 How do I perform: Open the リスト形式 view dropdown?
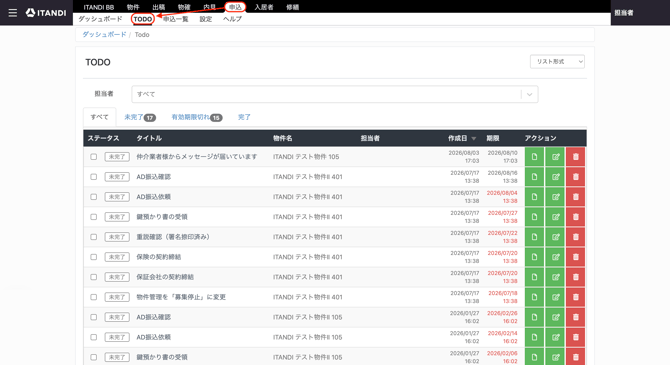pos(557,62)
